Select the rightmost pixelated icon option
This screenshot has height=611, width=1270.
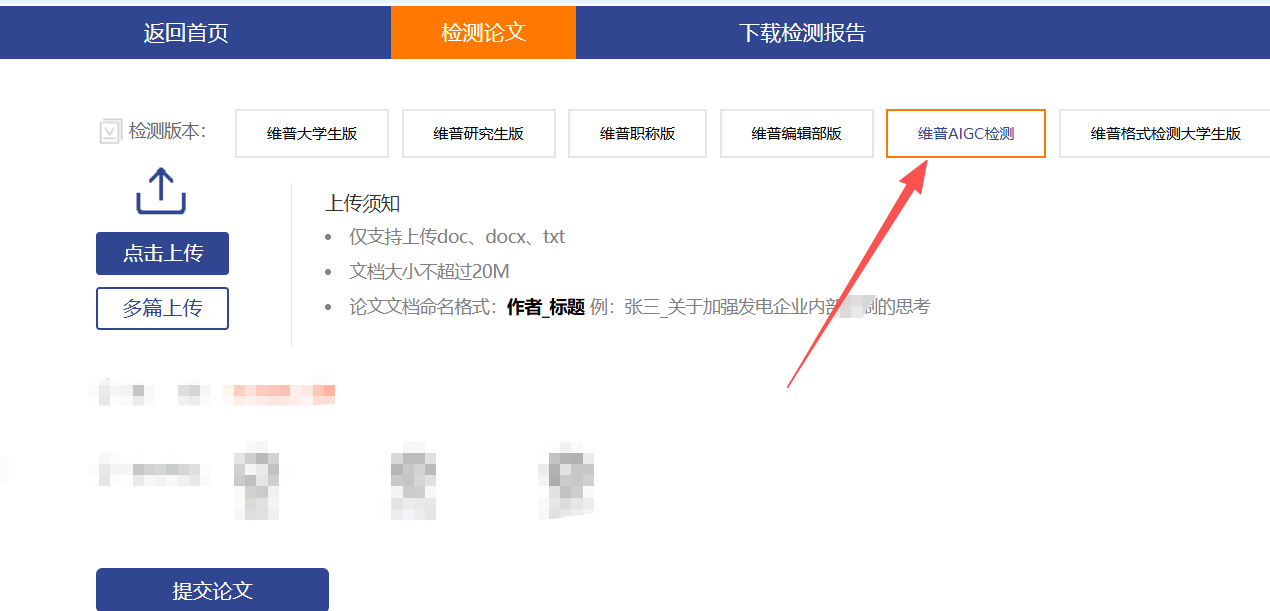tap(566, 480)
